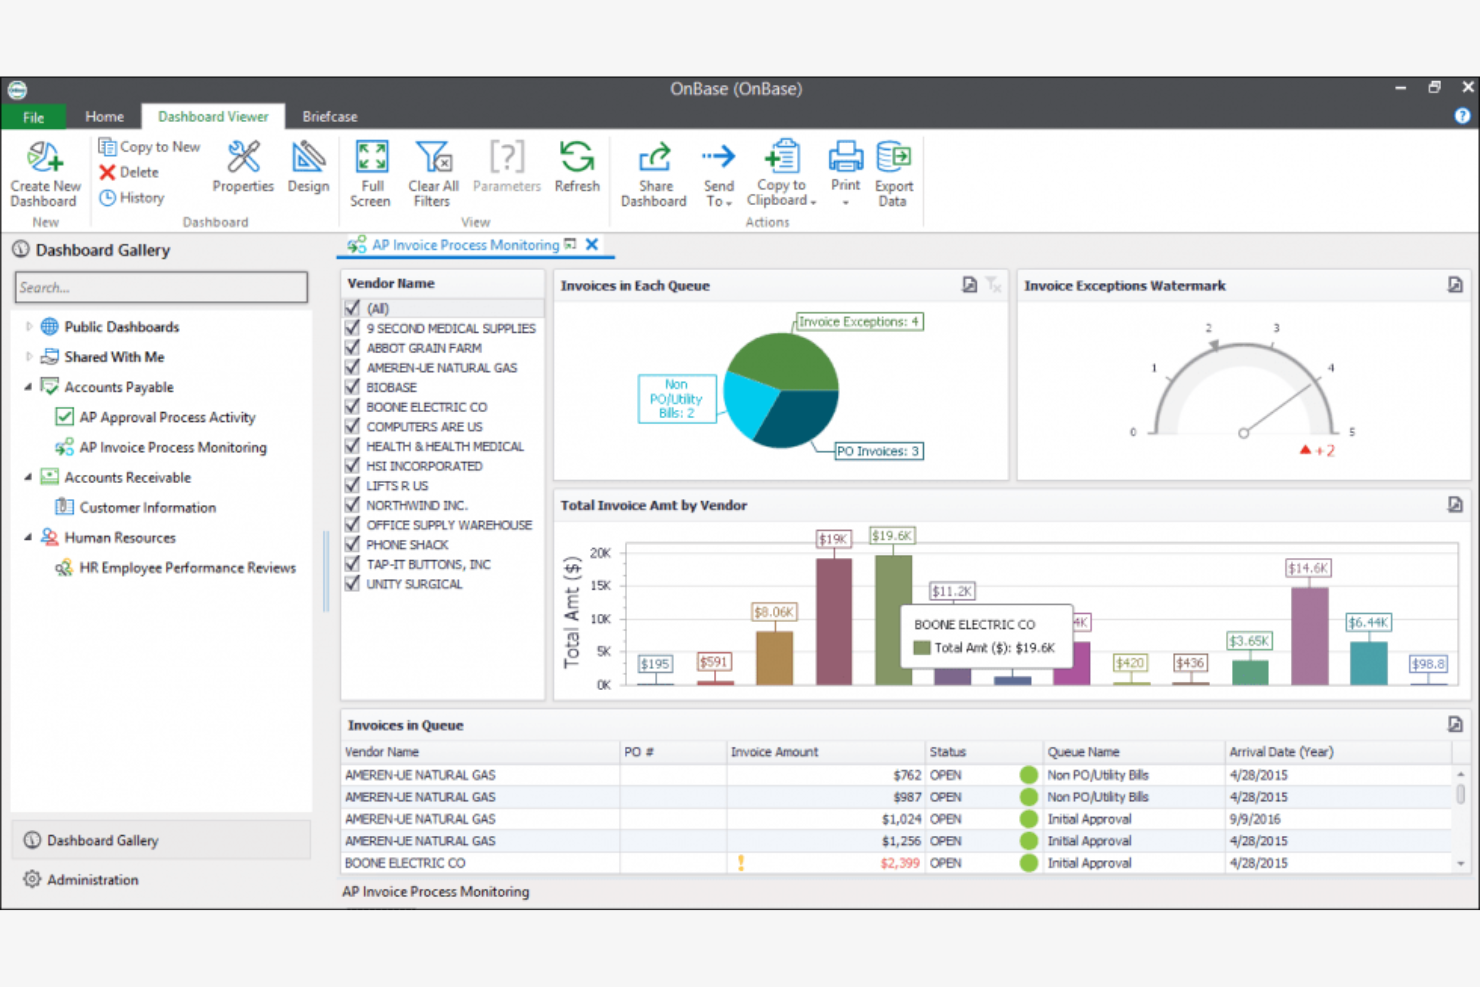Open dashboard Properties

(242, 172)
